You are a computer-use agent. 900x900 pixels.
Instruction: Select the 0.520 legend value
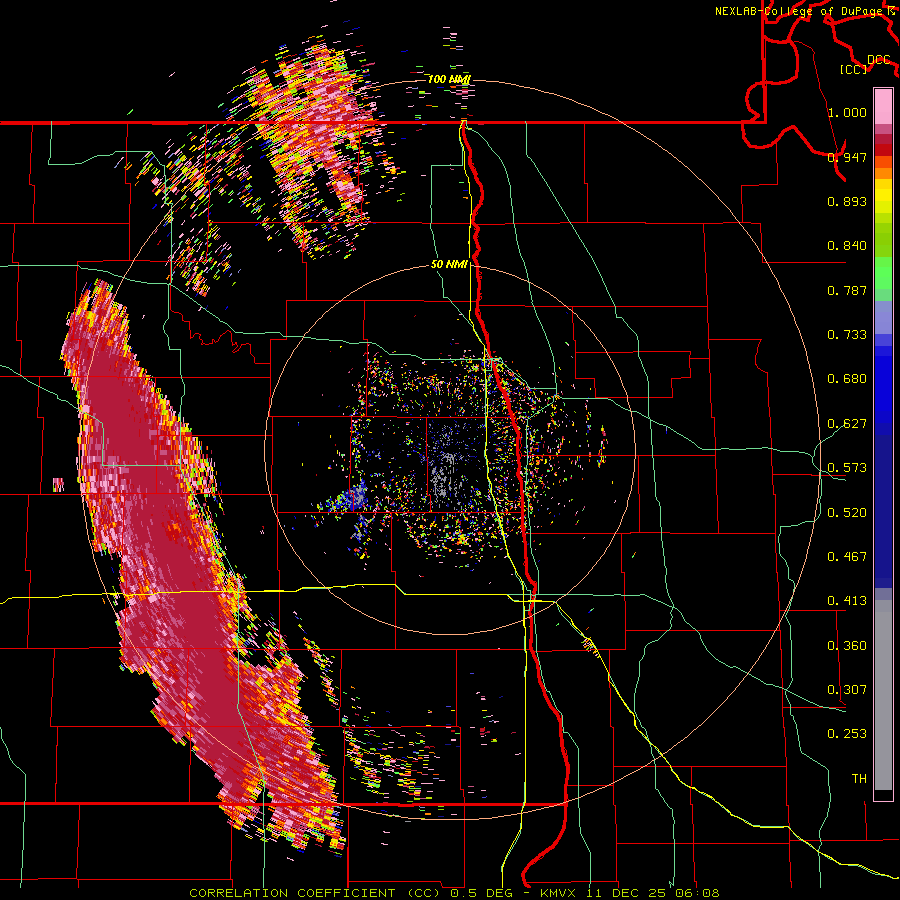click(847, 512)
